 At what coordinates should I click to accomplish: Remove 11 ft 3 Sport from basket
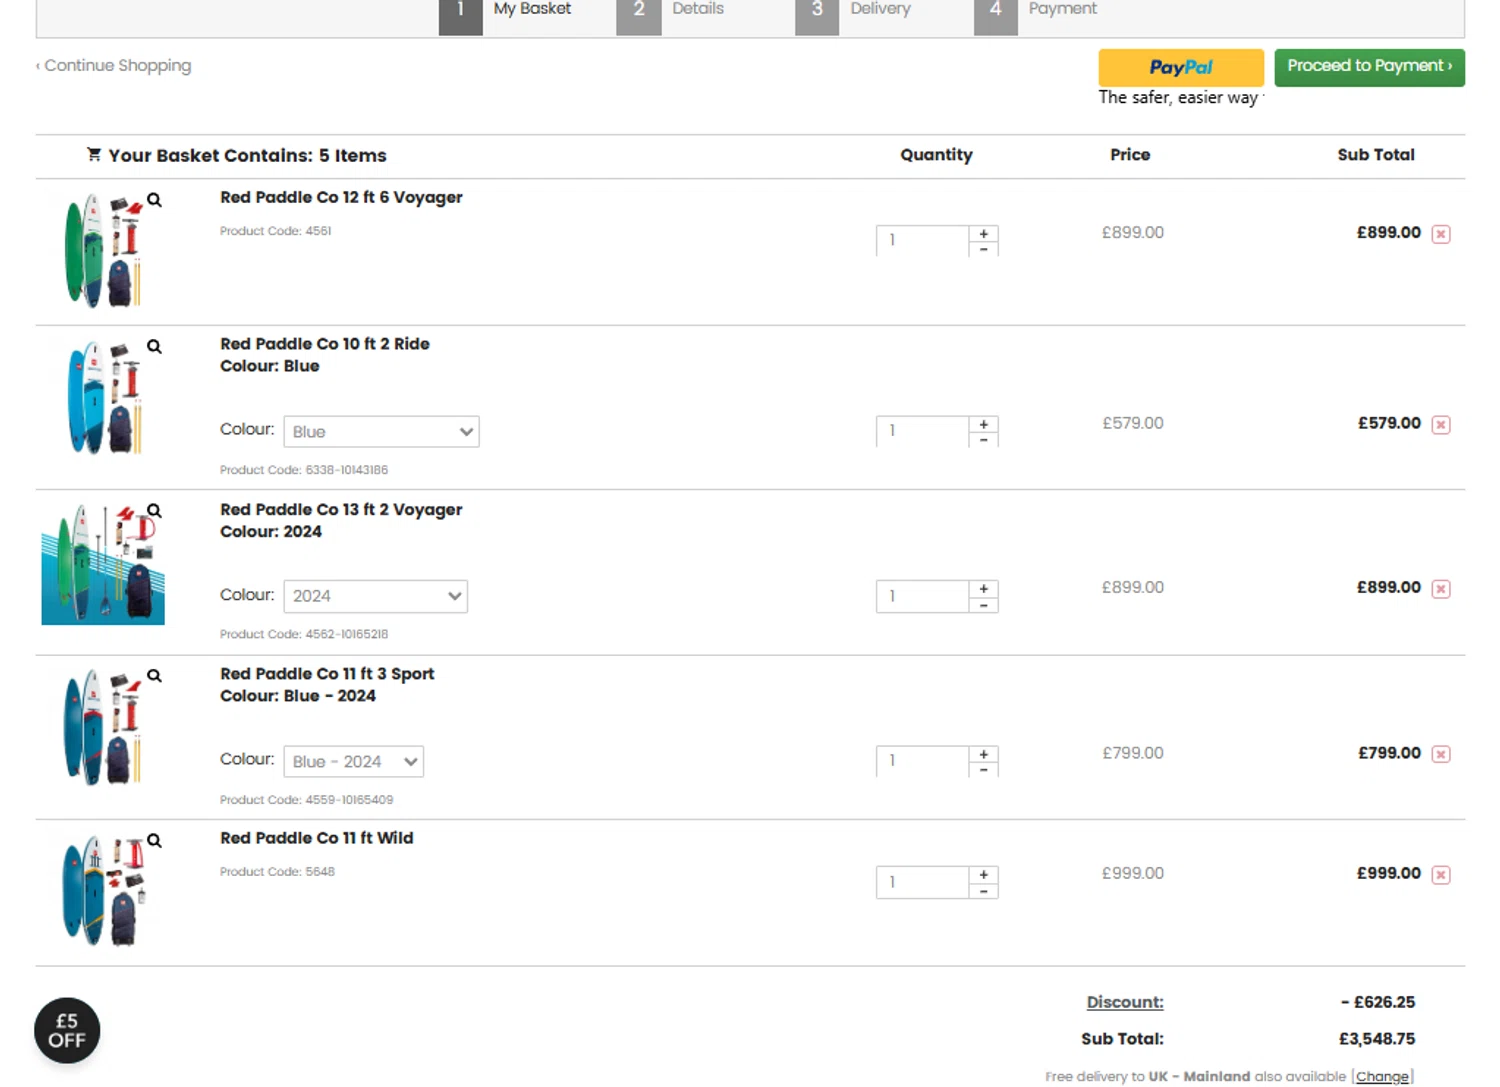1441,753
